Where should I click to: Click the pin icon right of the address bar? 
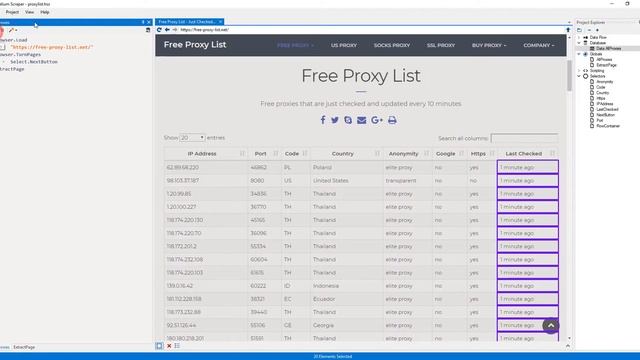(568, 30)
